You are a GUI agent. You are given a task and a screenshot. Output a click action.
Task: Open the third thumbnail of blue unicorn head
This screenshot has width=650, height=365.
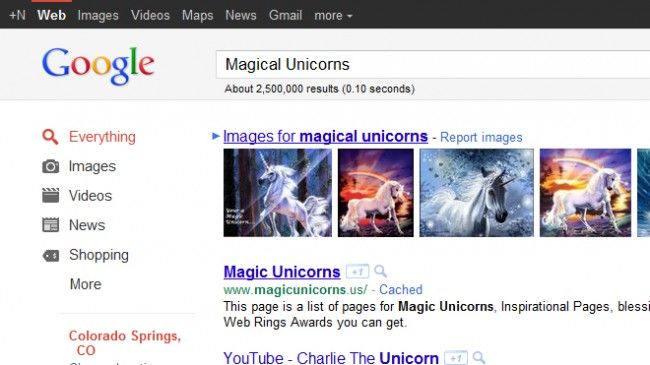click(x=476, y=193)
